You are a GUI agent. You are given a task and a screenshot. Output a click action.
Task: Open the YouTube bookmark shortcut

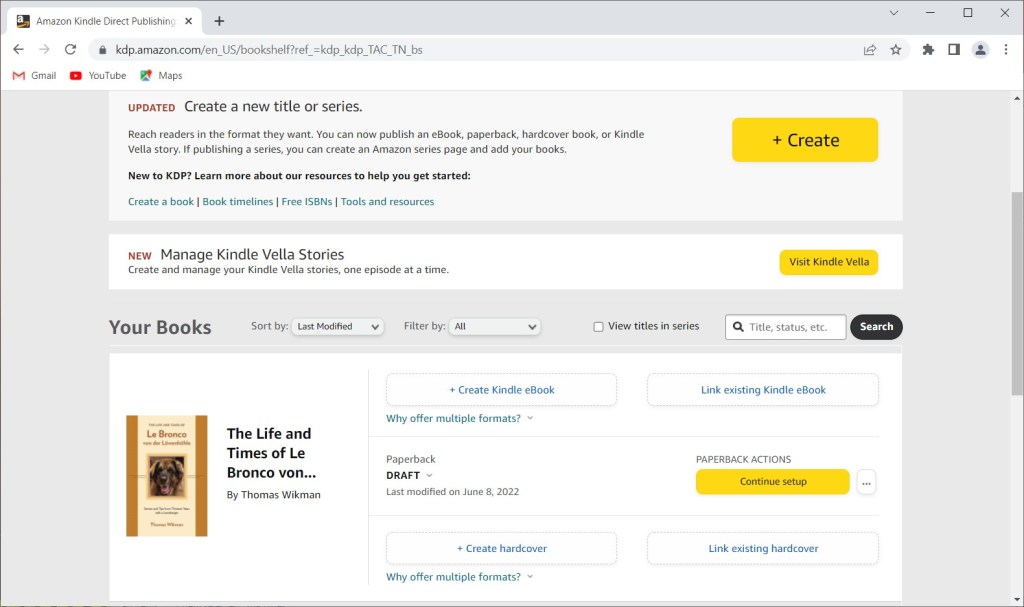[x=97, y=75]
